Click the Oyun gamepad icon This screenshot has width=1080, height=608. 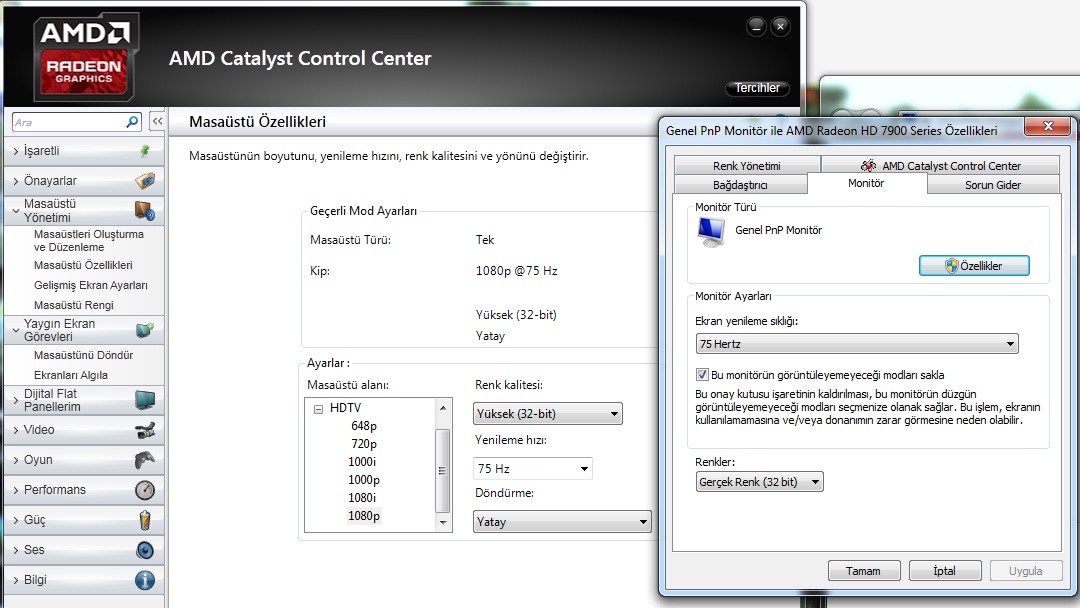tap(145, 459)
